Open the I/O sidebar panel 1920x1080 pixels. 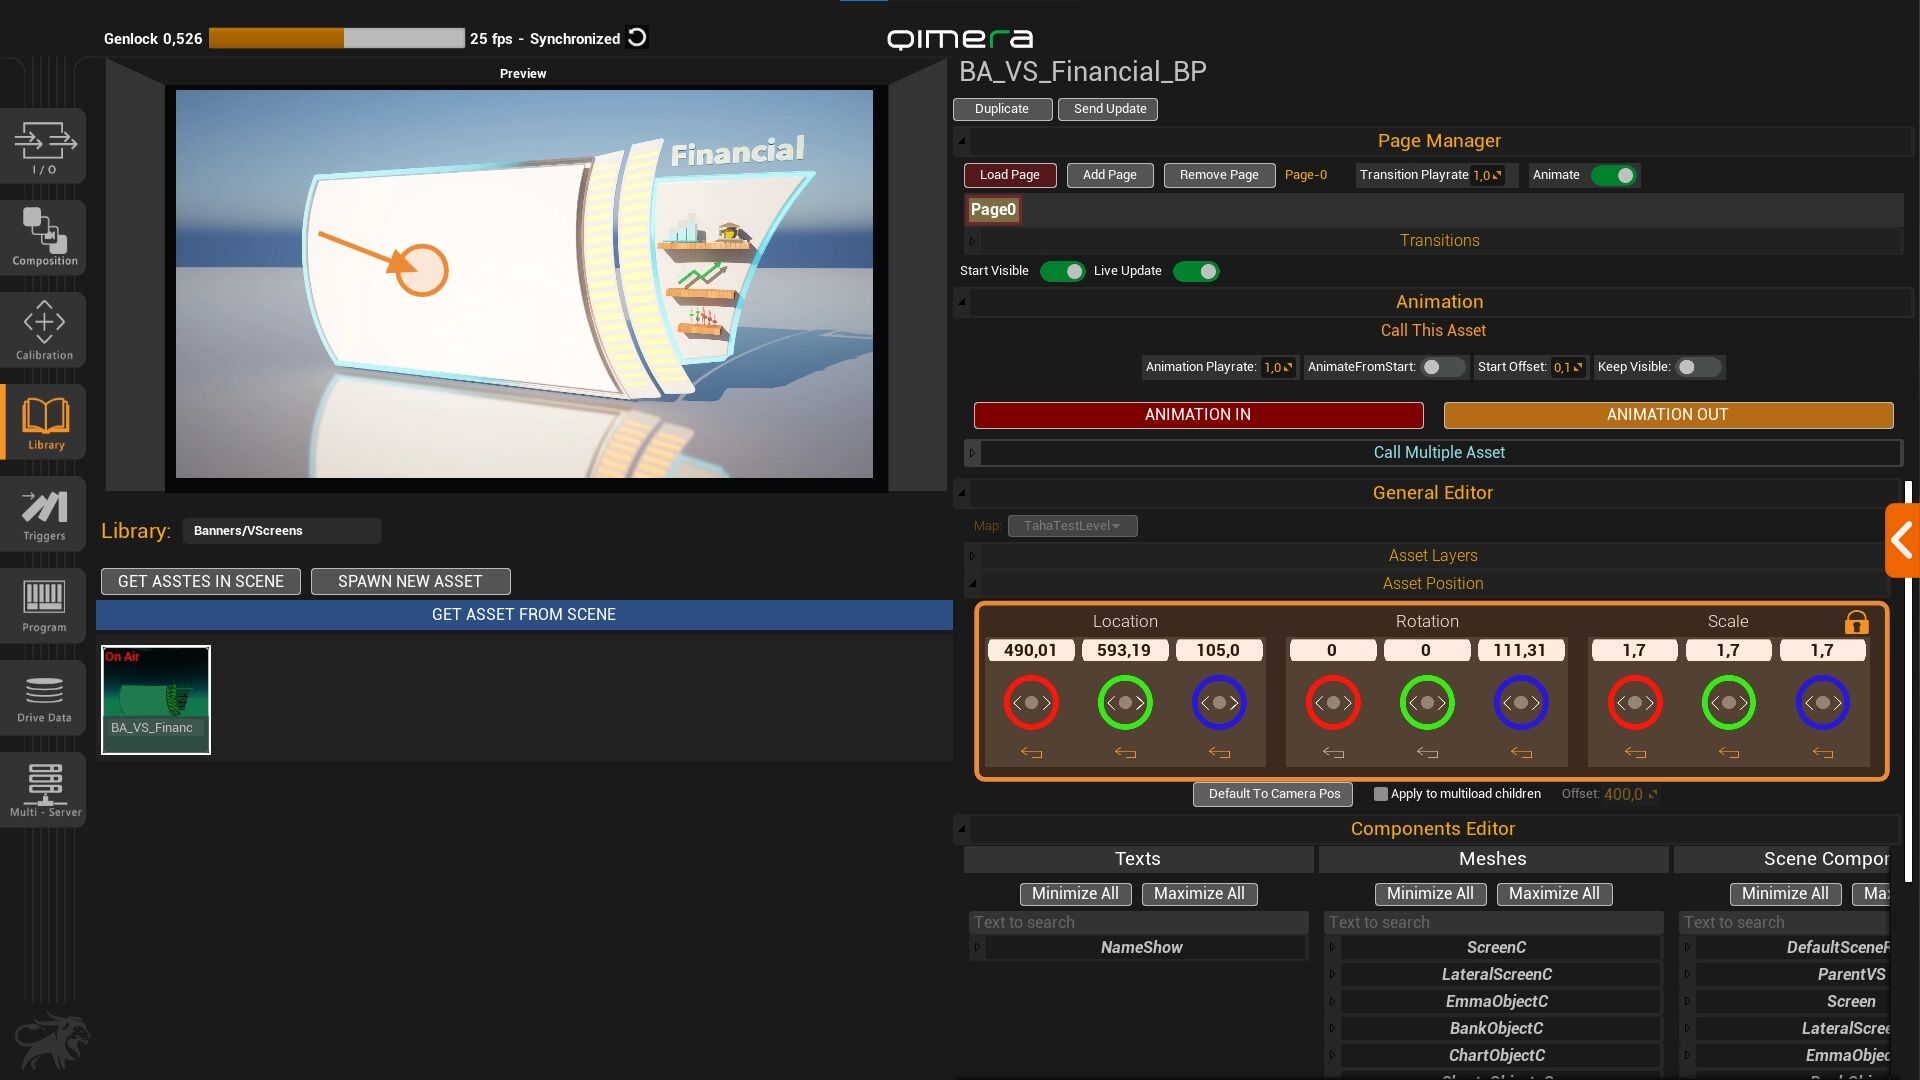44,146
